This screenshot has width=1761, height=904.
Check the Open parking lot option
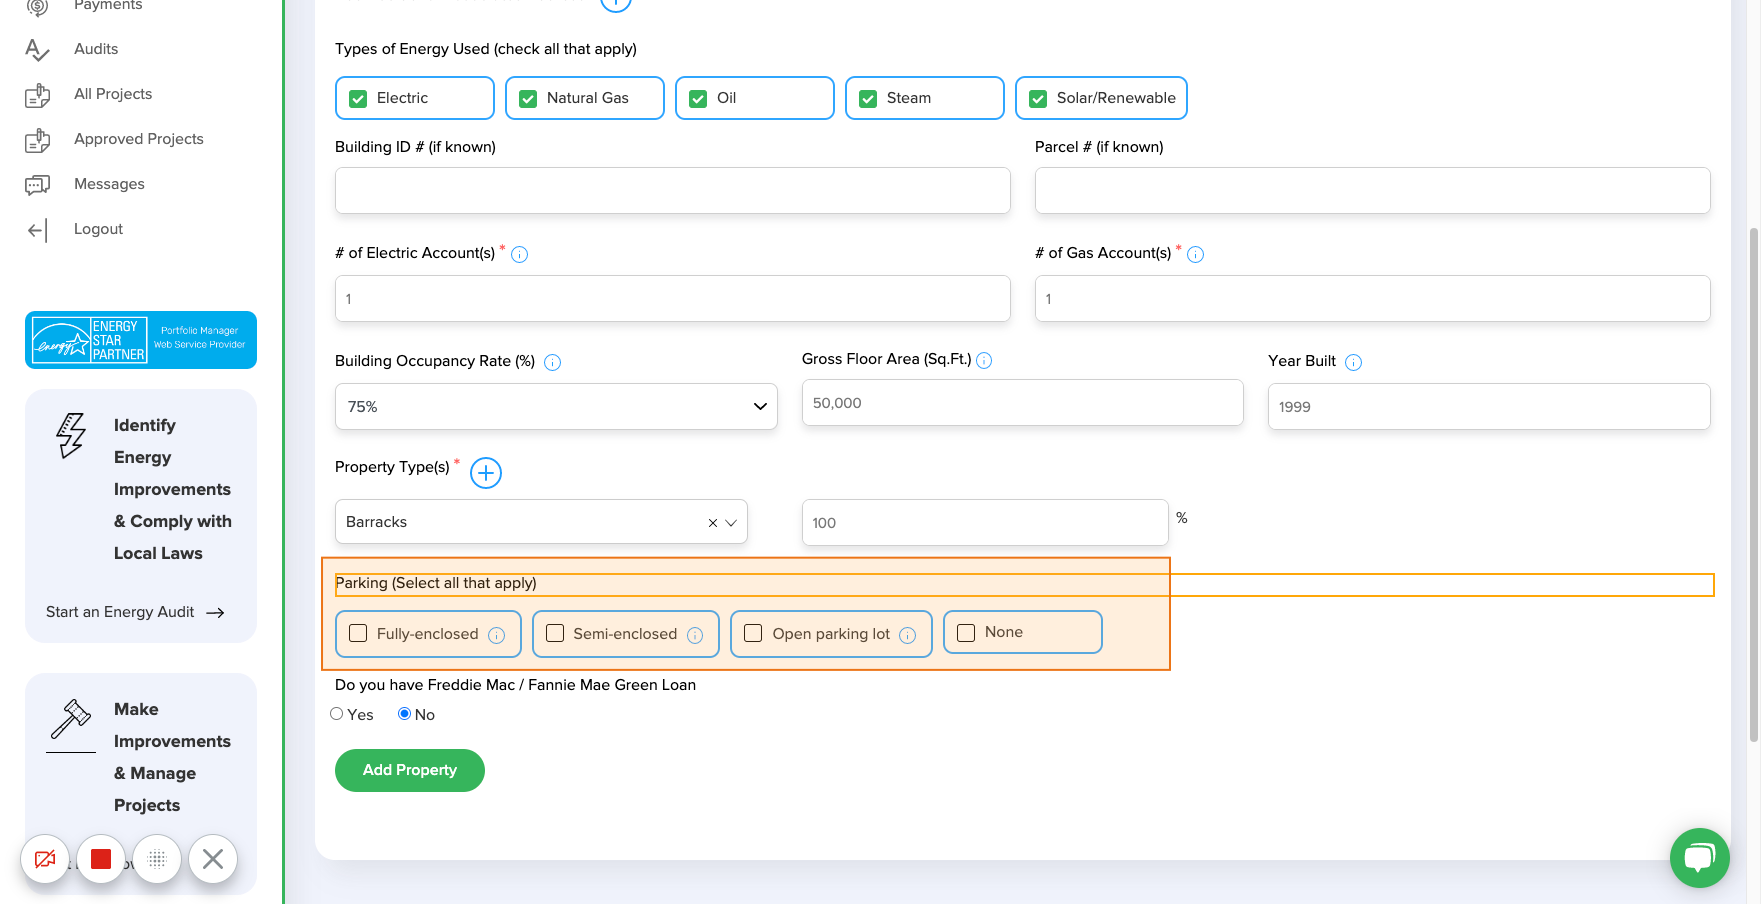coord(754,634)
